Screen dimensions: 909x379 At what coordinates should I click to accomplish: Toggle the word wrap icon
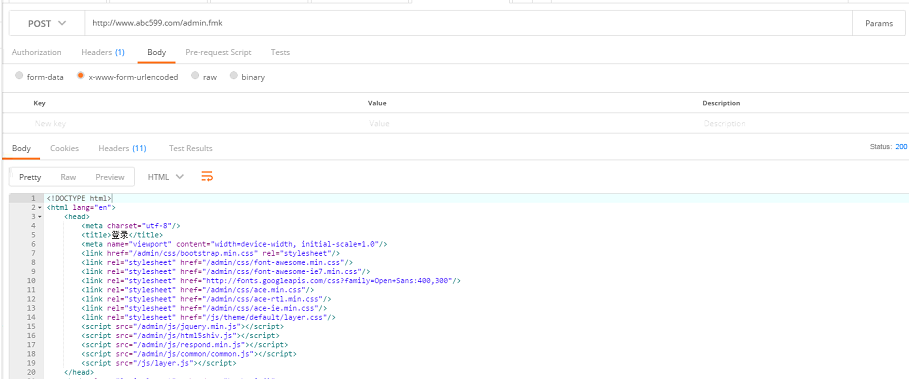207,177
